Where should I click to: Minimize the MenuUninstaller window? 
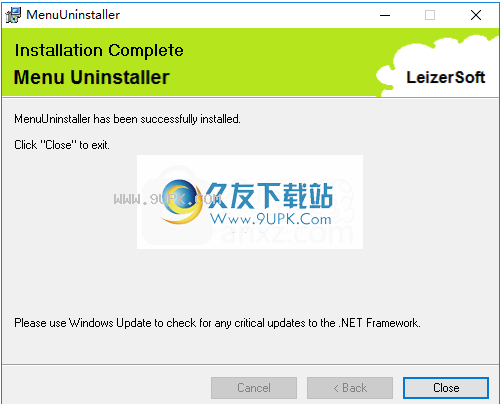[385, 15]
